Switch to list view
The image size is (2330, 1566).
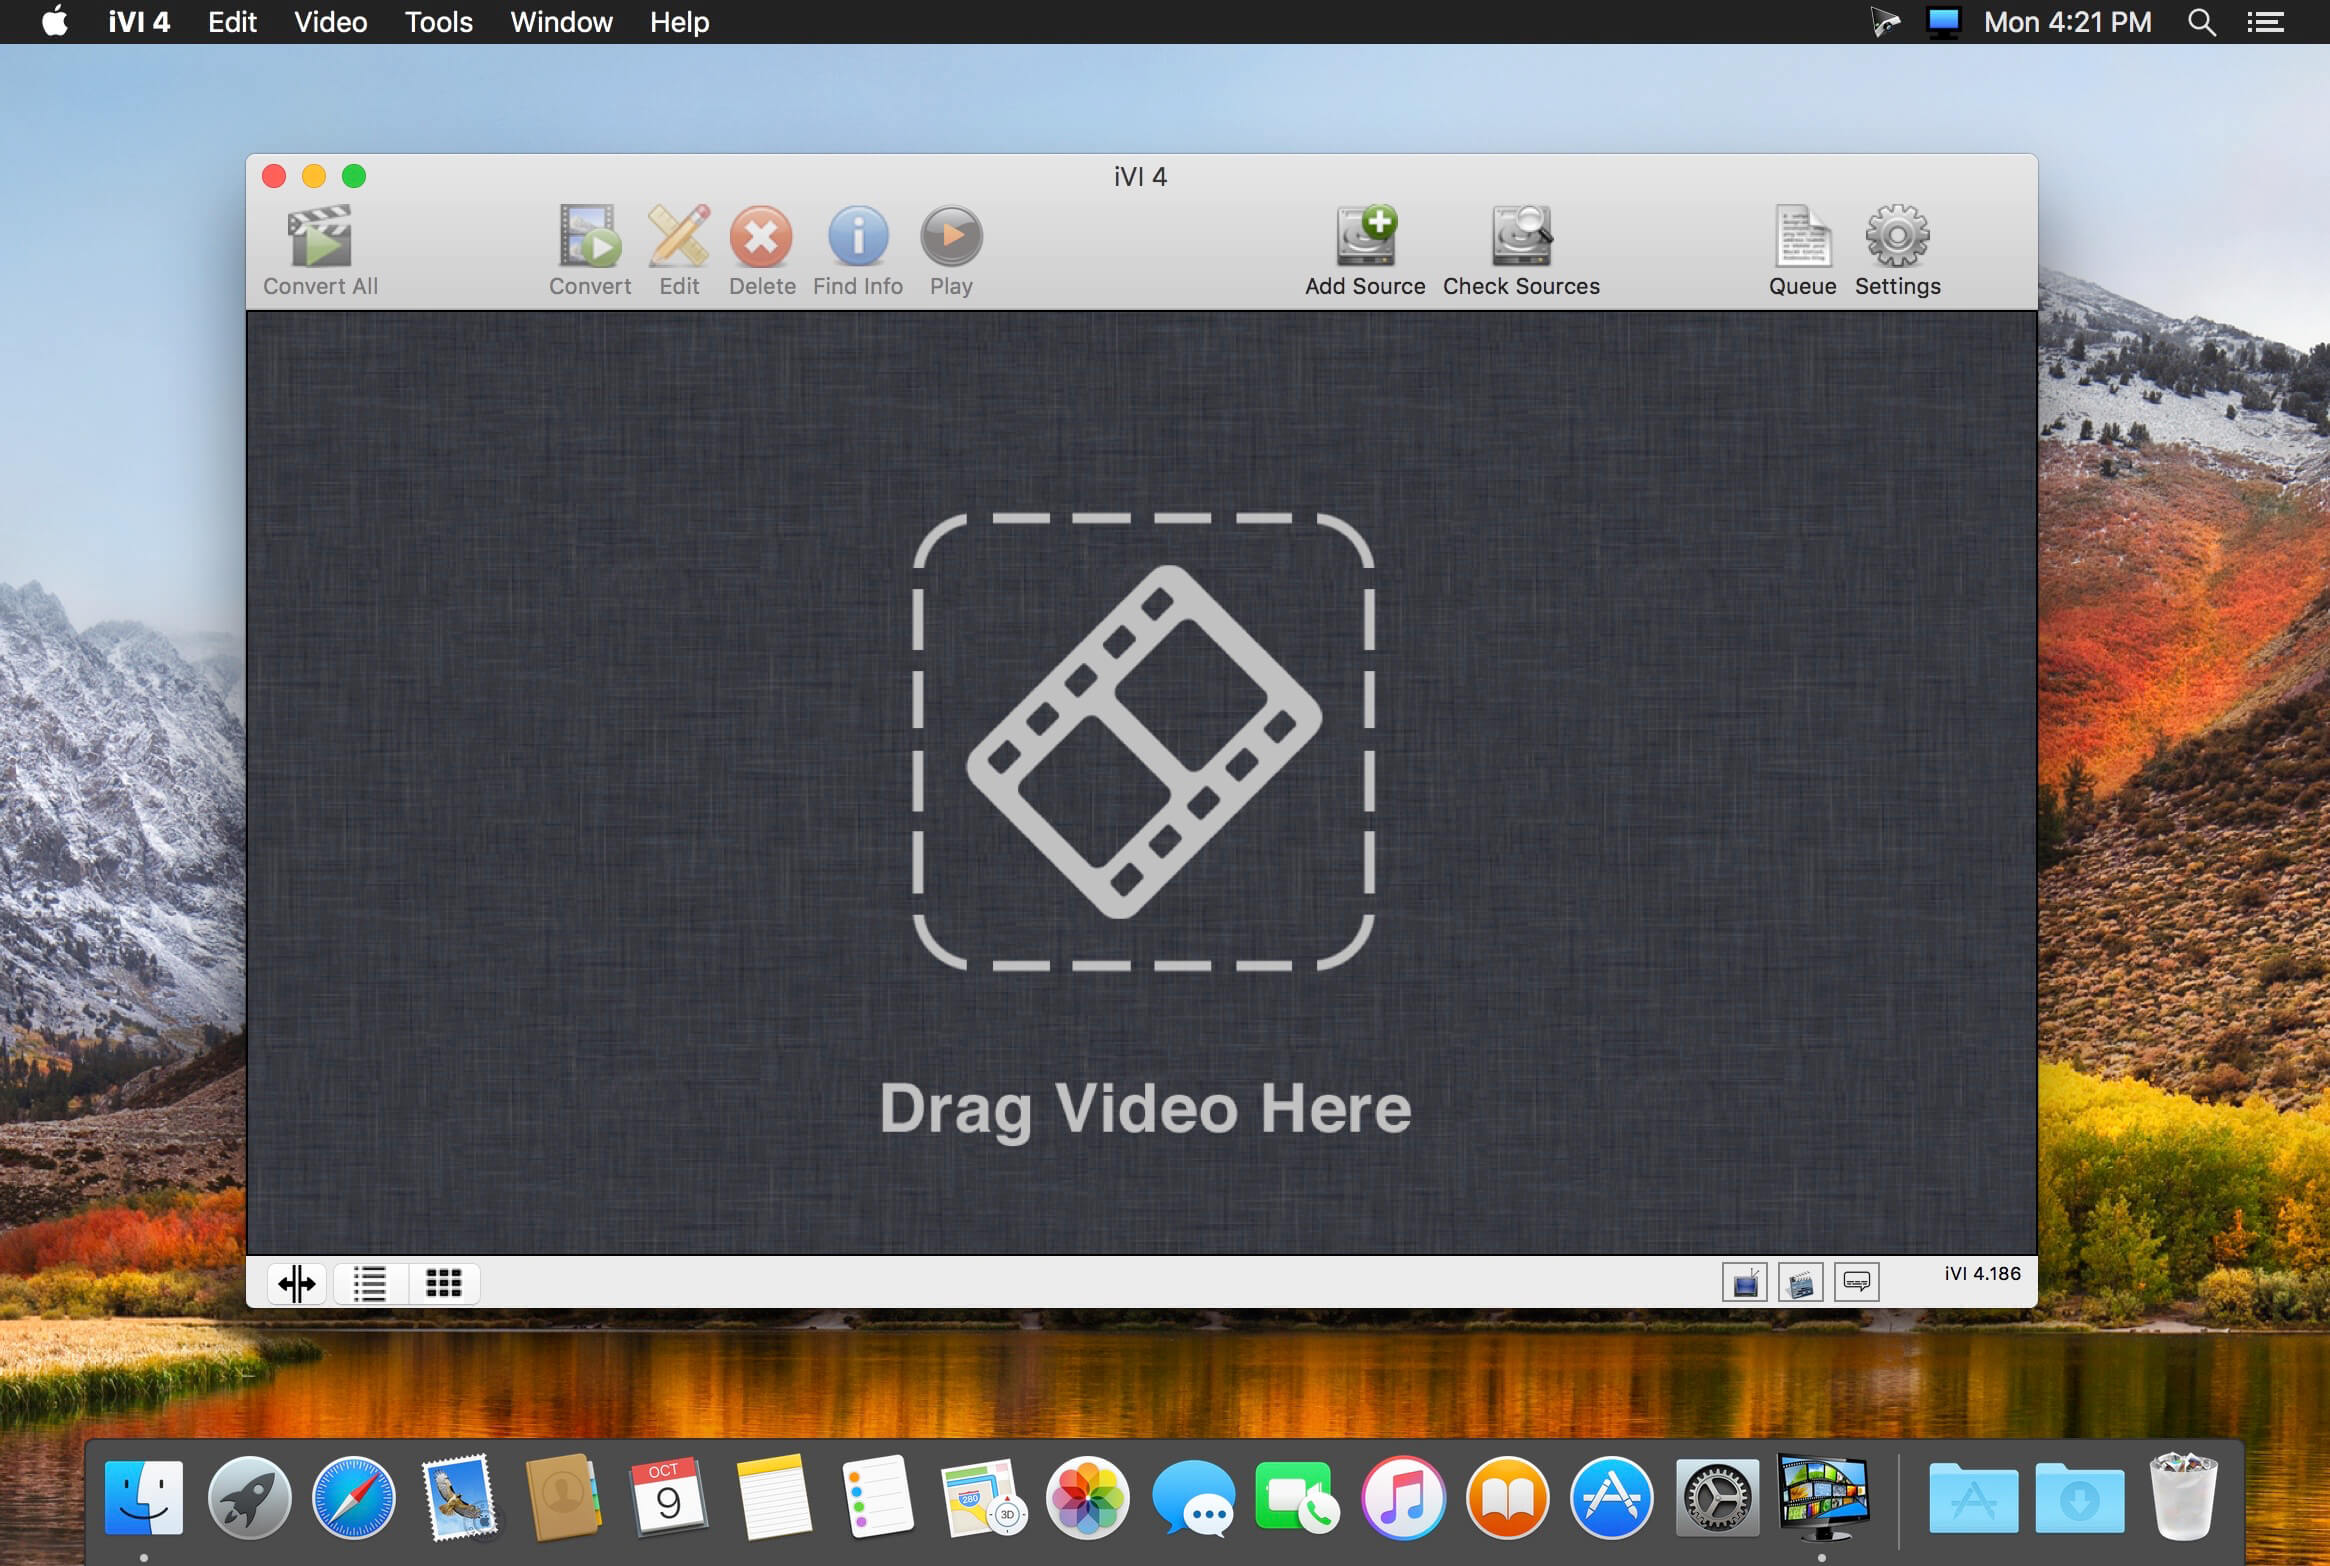370,1283
